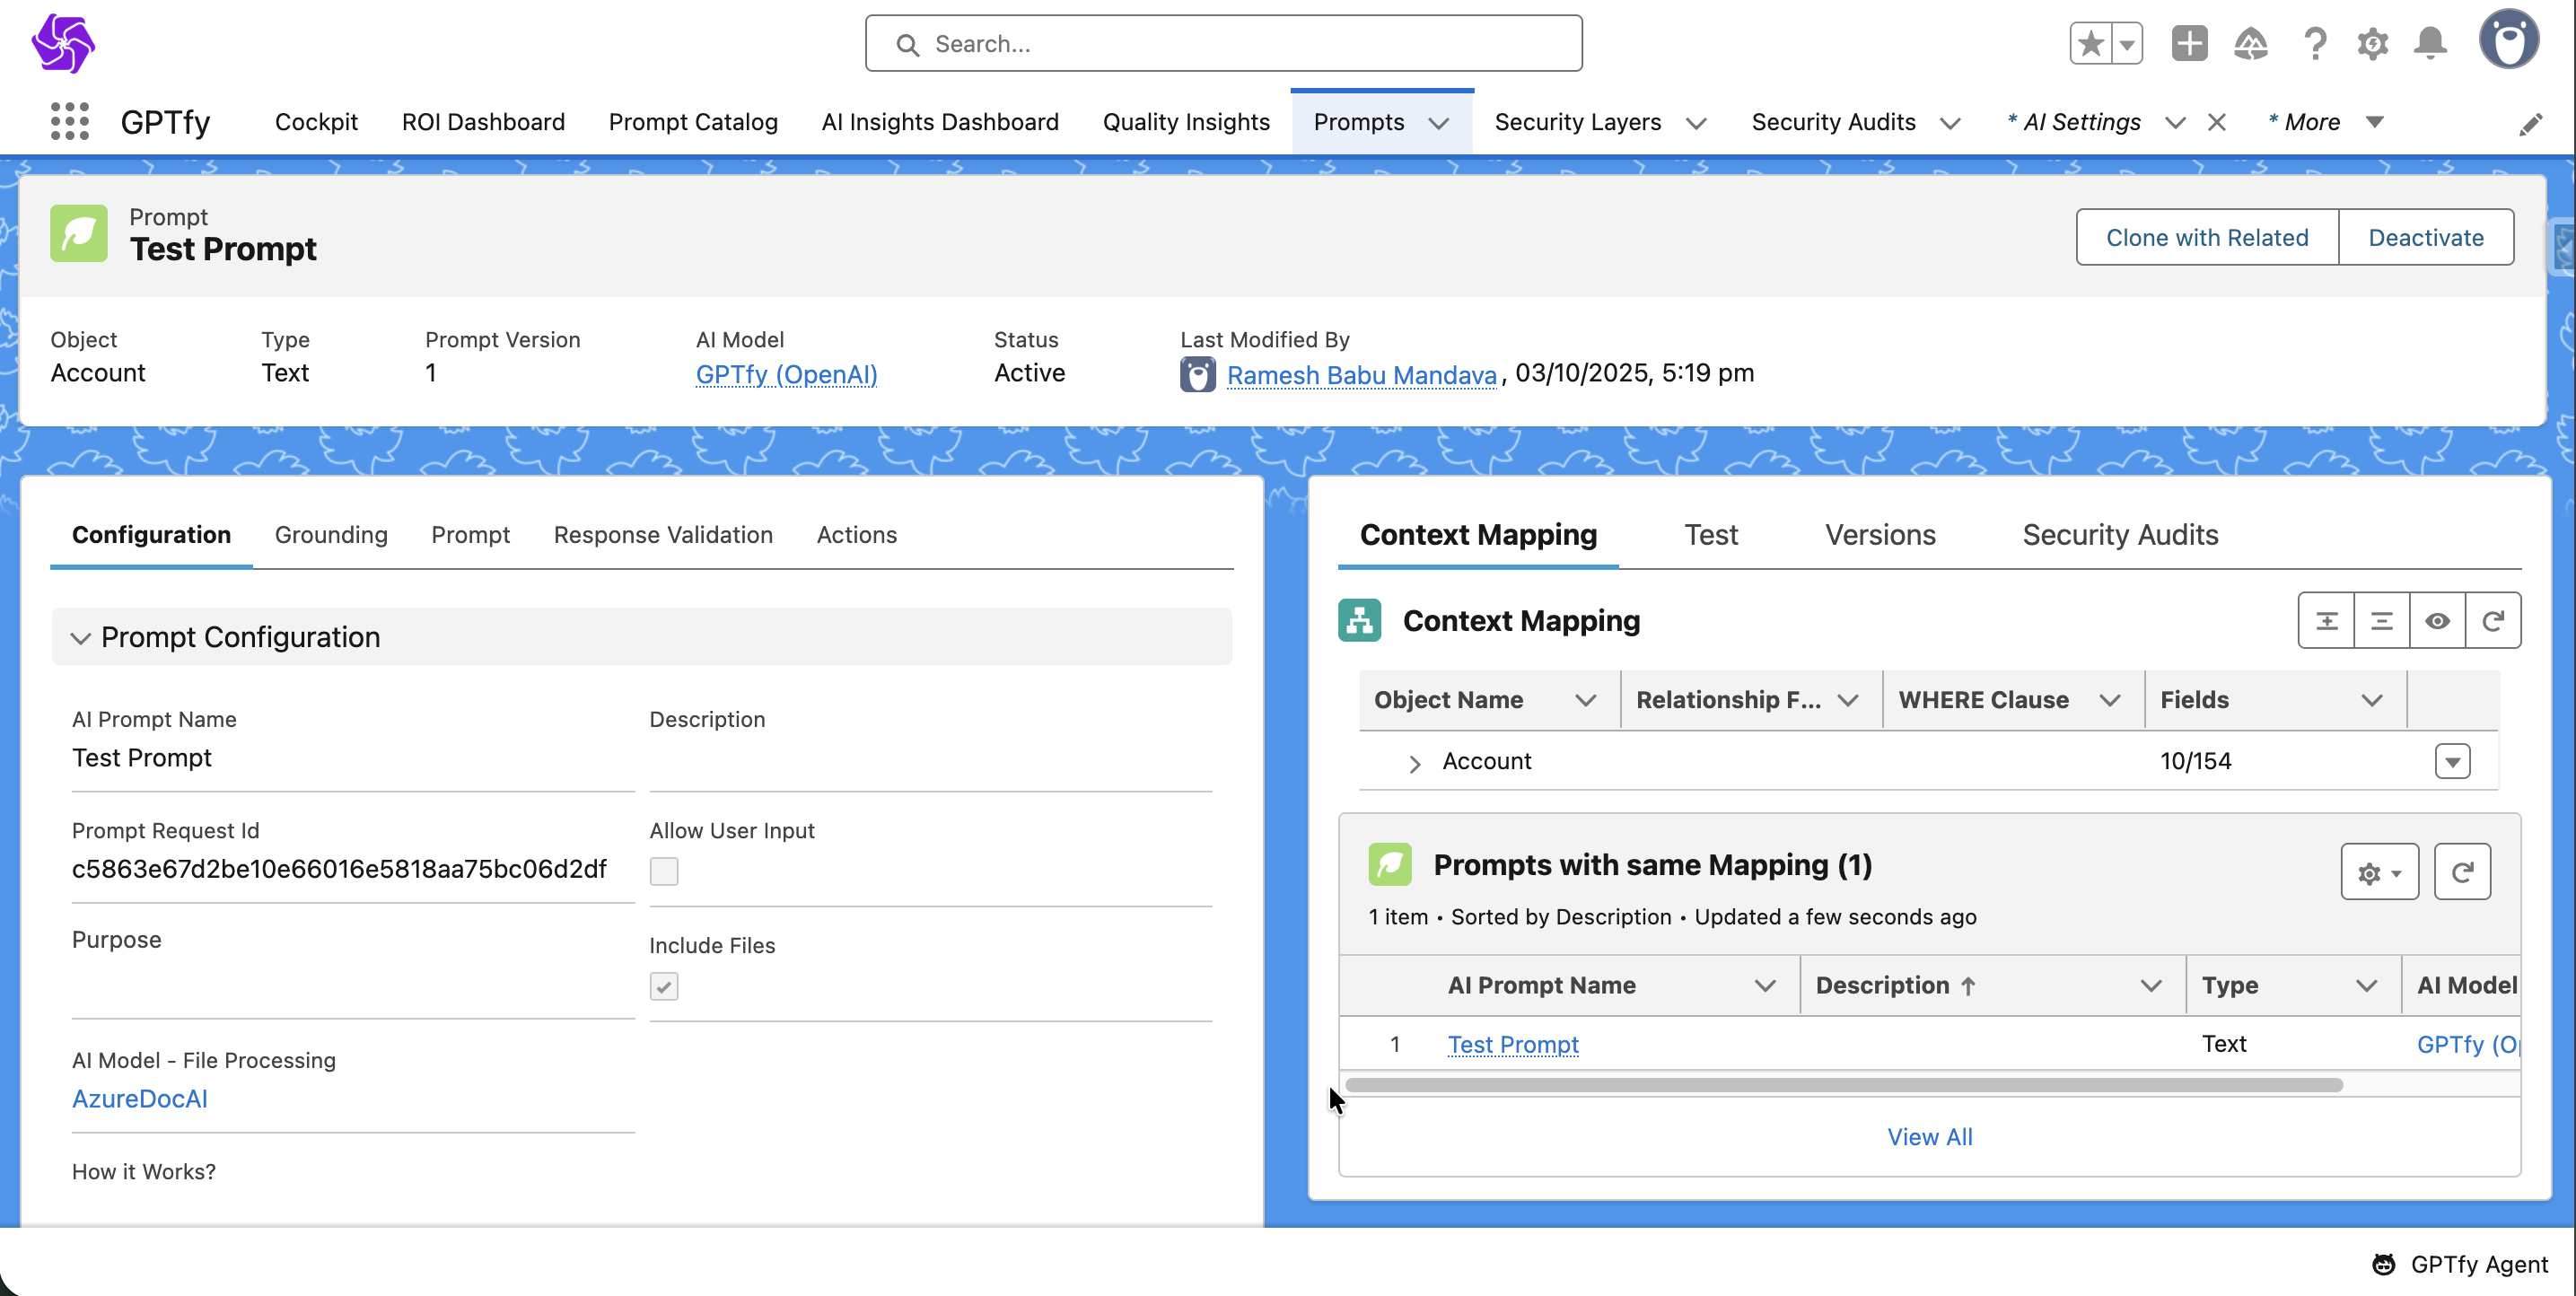
Task: Expand the Account row in Context Mapping
Action: (1414, 764)
